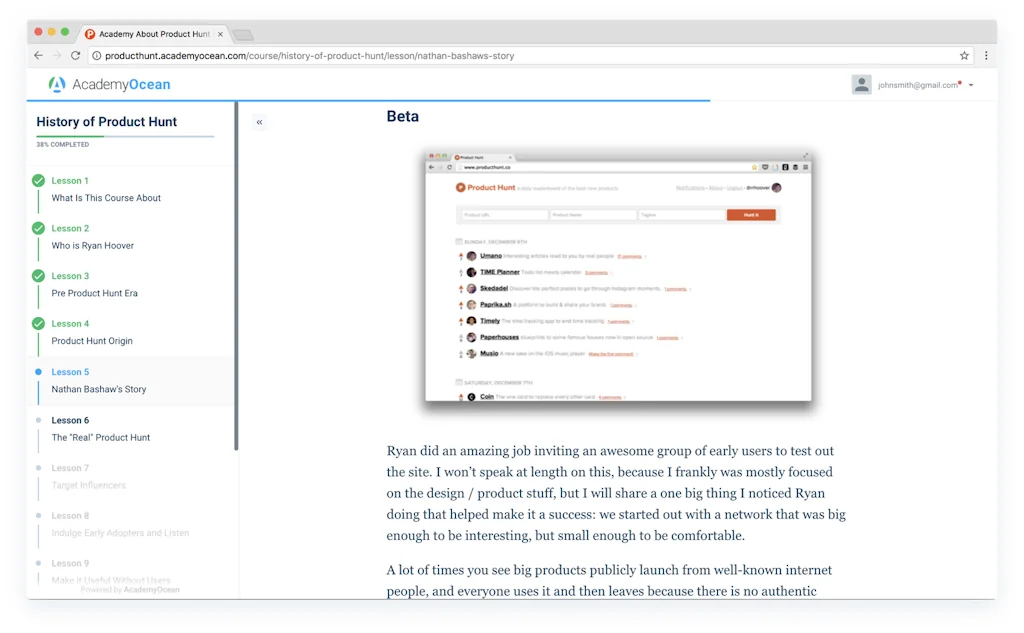The width and height of the screenshot is (1024, 633).
Task: Bookmark the page via the star icon
Action: [x=963, y=55]
